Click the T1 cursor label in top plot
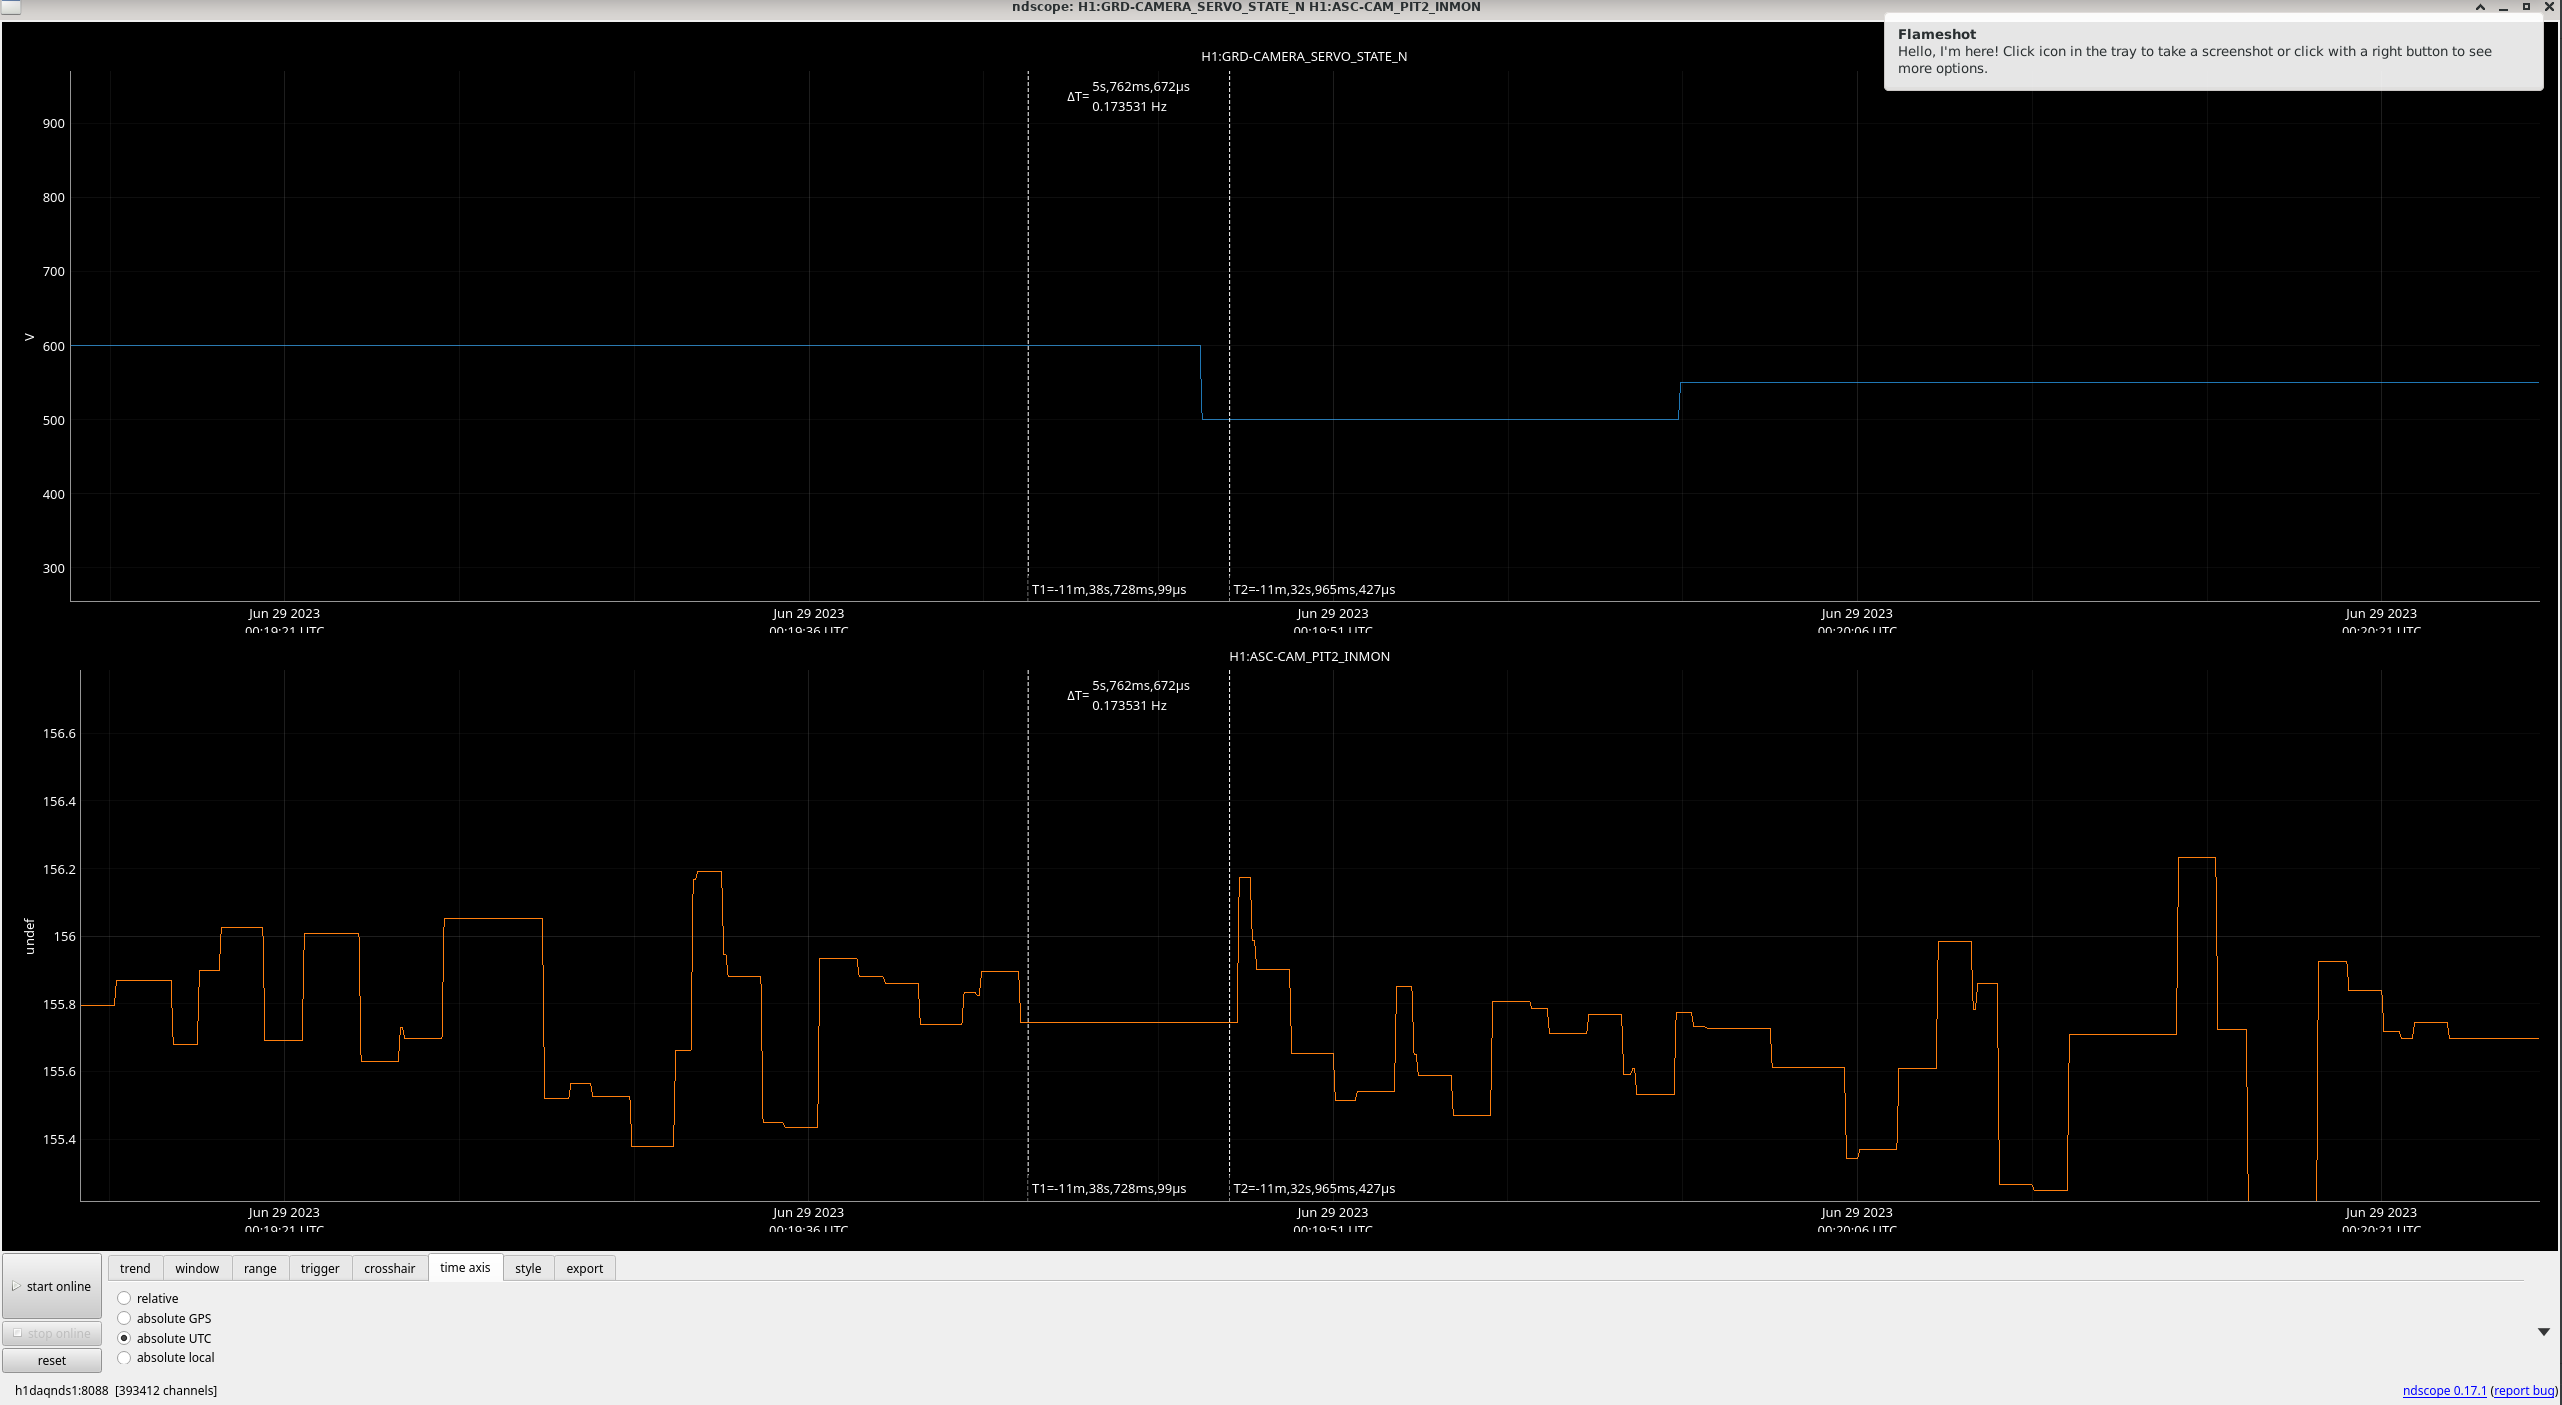This screenshot has width=2562, height=1405. point(1109,589)
